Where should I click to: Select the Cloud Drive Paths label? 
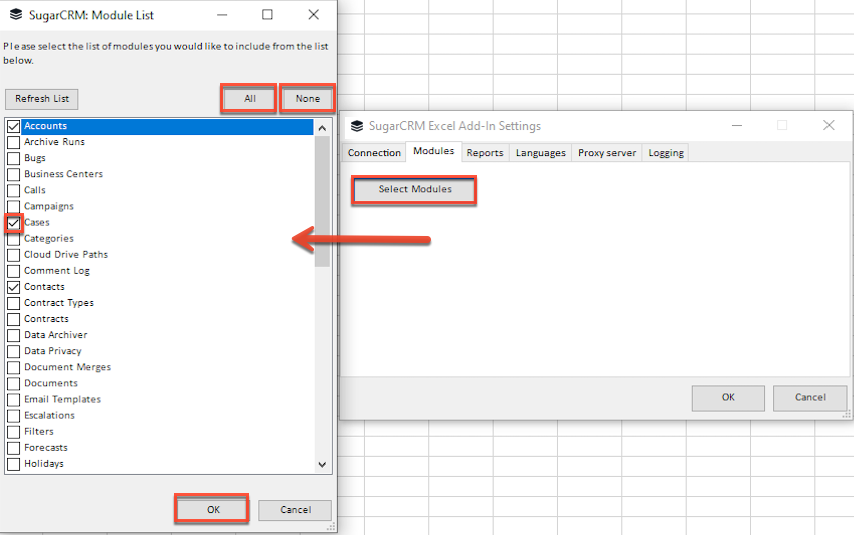[x=66, y=254]
